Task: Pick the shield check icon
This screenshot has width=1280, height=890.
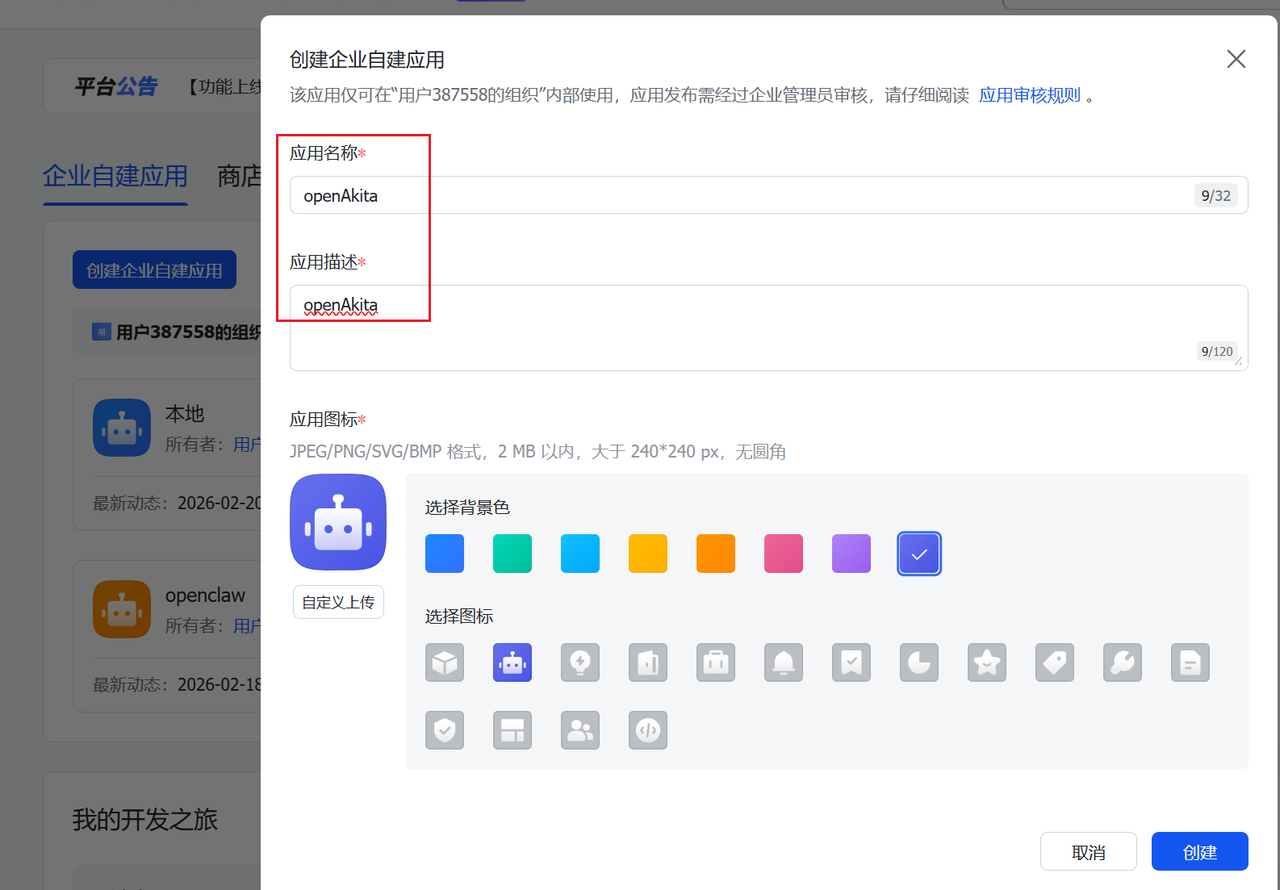Action: [444, 730]
